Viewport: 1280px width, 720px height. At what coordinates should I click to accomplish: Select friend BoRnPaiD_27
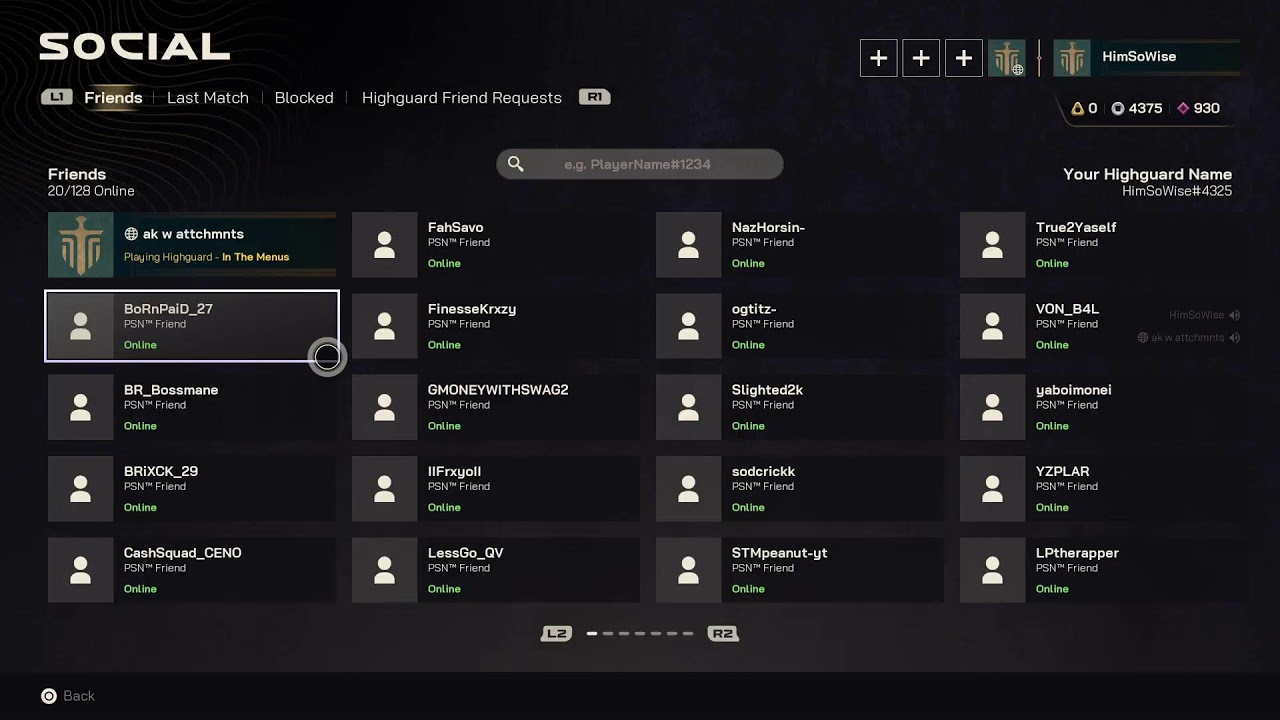point(192,326)
